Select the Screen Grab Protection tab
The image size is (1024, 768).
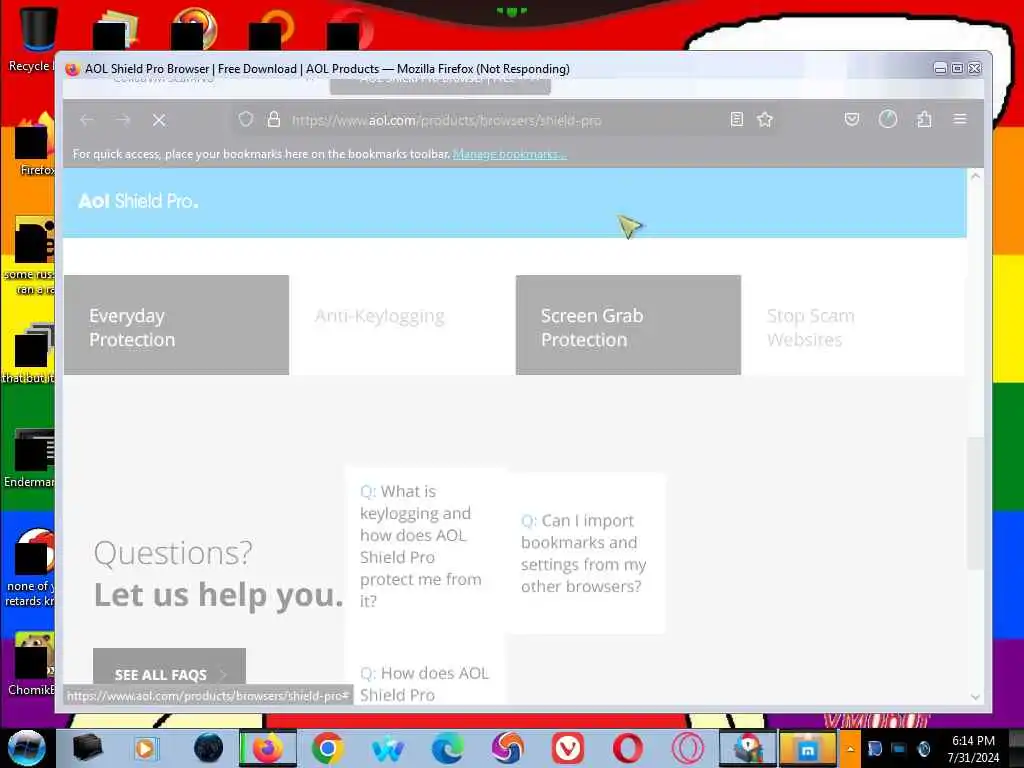pyautogui.click(x=628, y=325)
